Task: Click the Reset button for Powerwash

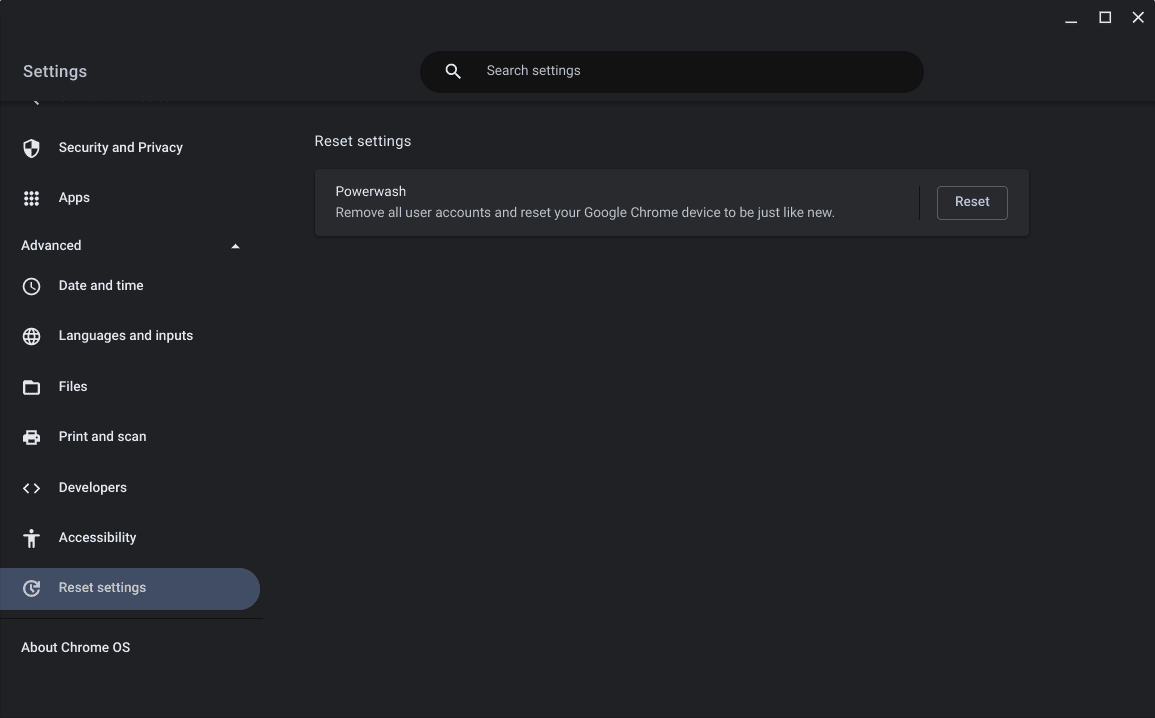Action: pos(971,201)
